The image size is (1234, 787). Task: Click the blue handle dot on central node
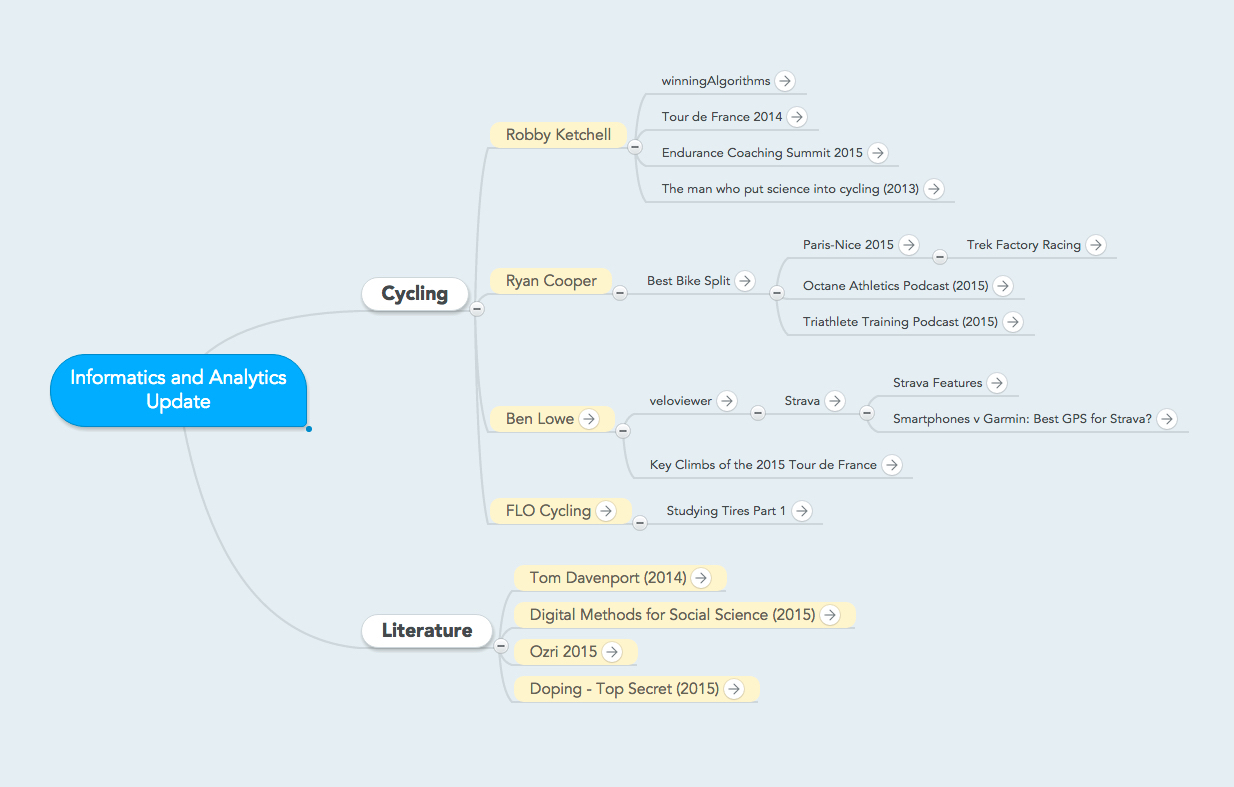(309, 429)
